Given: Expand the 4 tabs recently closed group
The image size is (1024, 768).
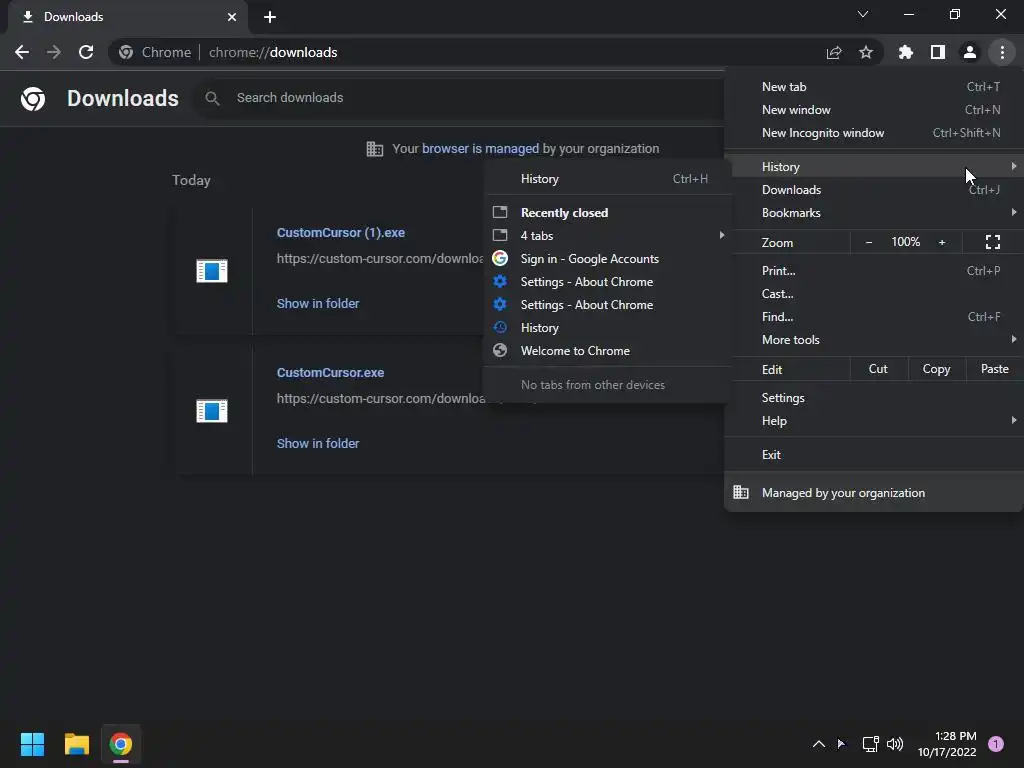Looking at the screenshot, I should [x=607, y=236].
